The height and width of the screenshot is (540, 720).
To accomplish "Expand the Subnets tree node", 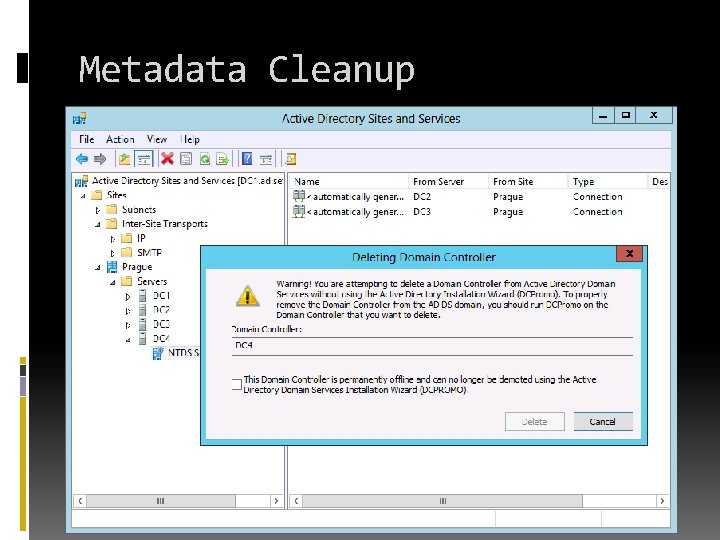I will pos(97,210).
